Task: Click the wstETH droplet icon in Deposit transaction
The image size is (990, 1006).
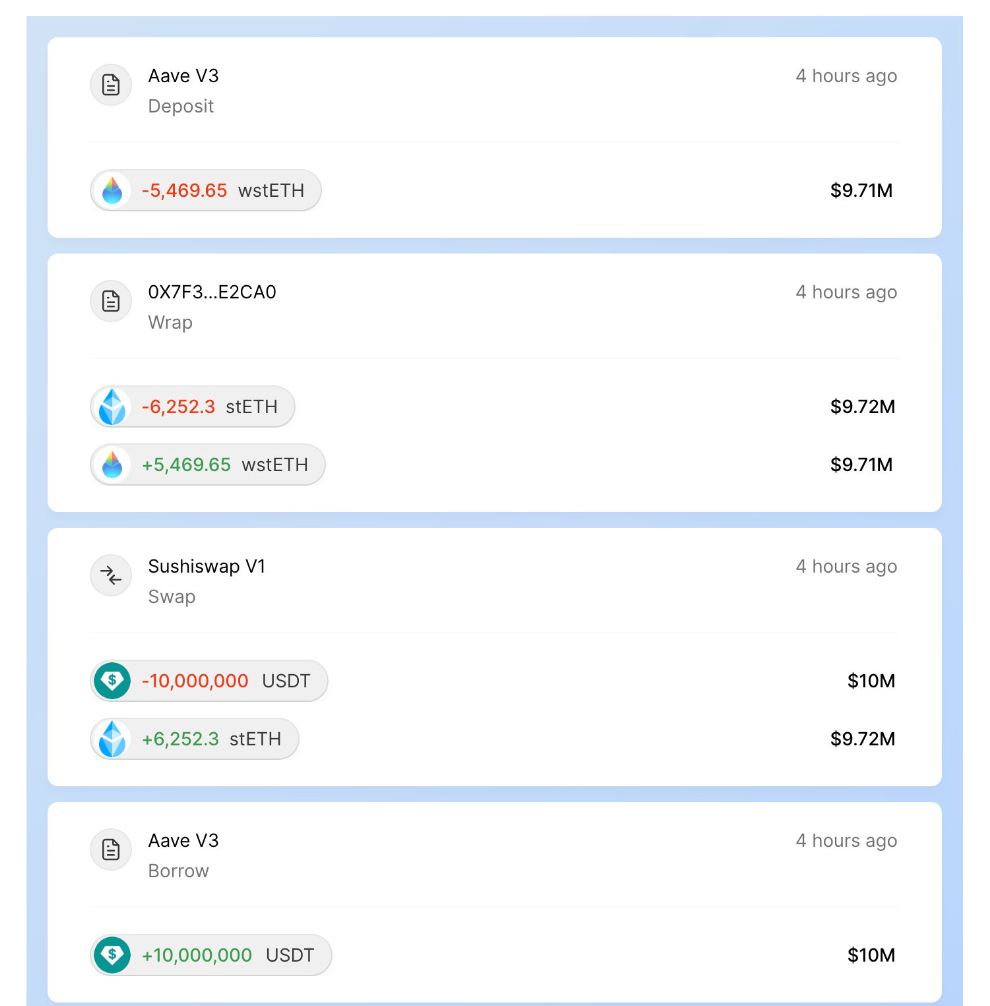Action: 112,191
